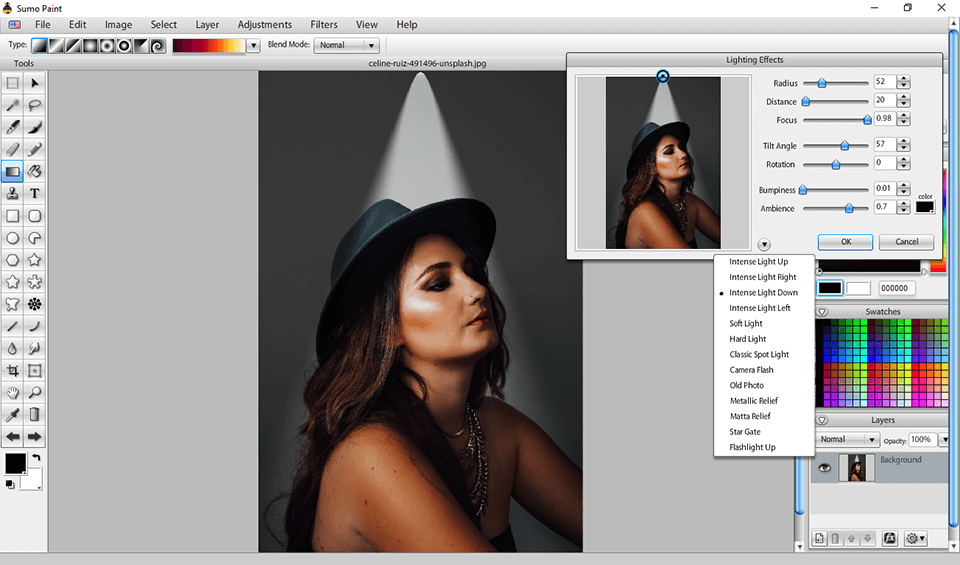Open the gradient preset dropdown arrow
This screenshot has width=960, height=565.
pos(253,46)
